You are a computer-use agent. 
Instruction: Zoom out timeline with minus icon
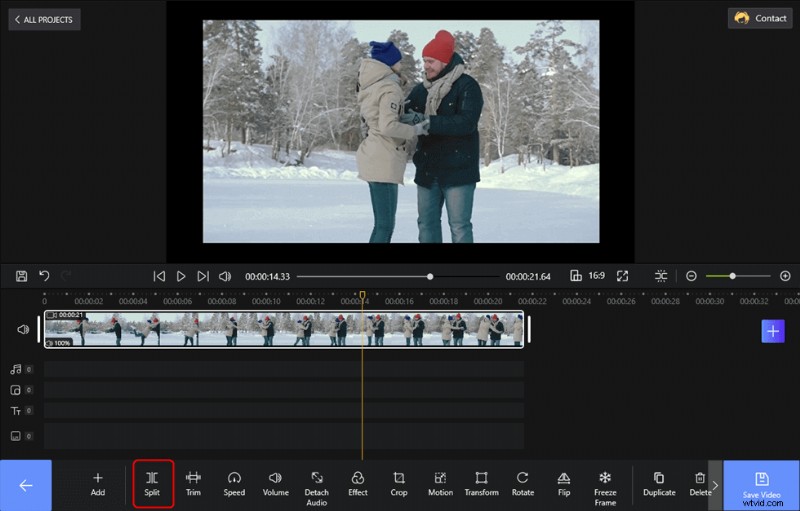click(x=691, y=276)
